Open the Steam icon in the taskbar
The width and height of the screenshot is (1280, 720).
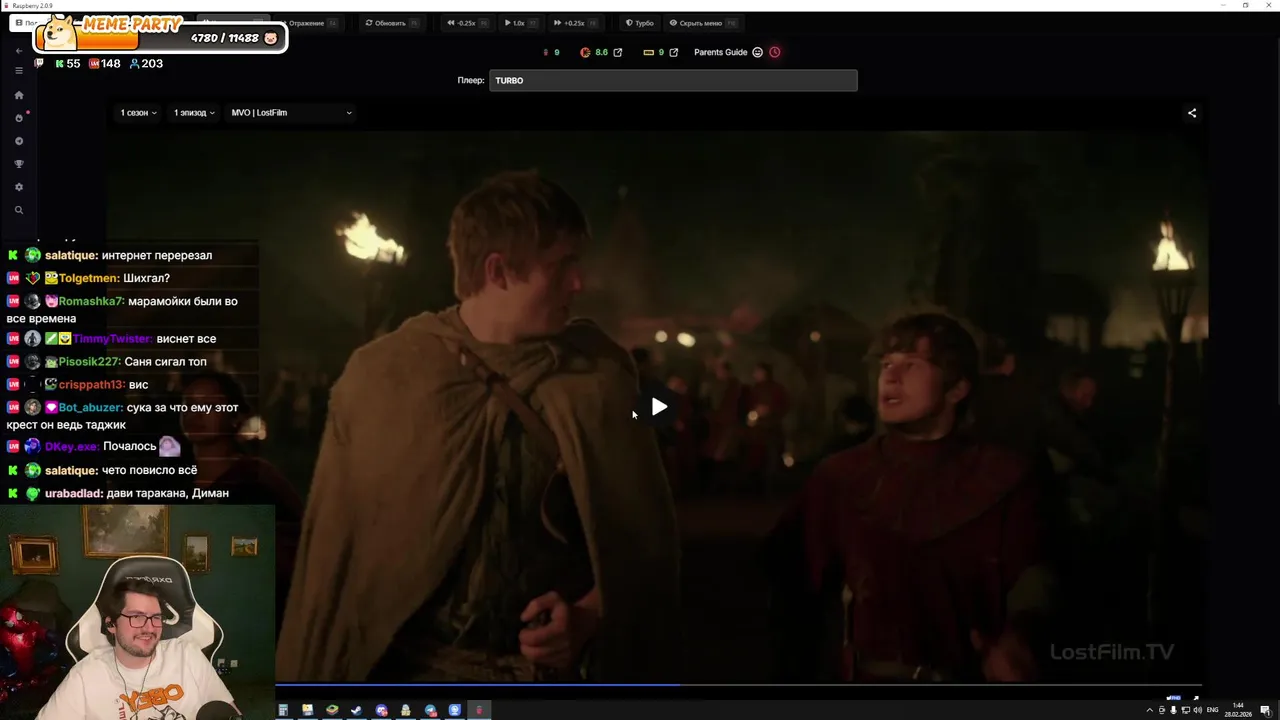point(356,710)
